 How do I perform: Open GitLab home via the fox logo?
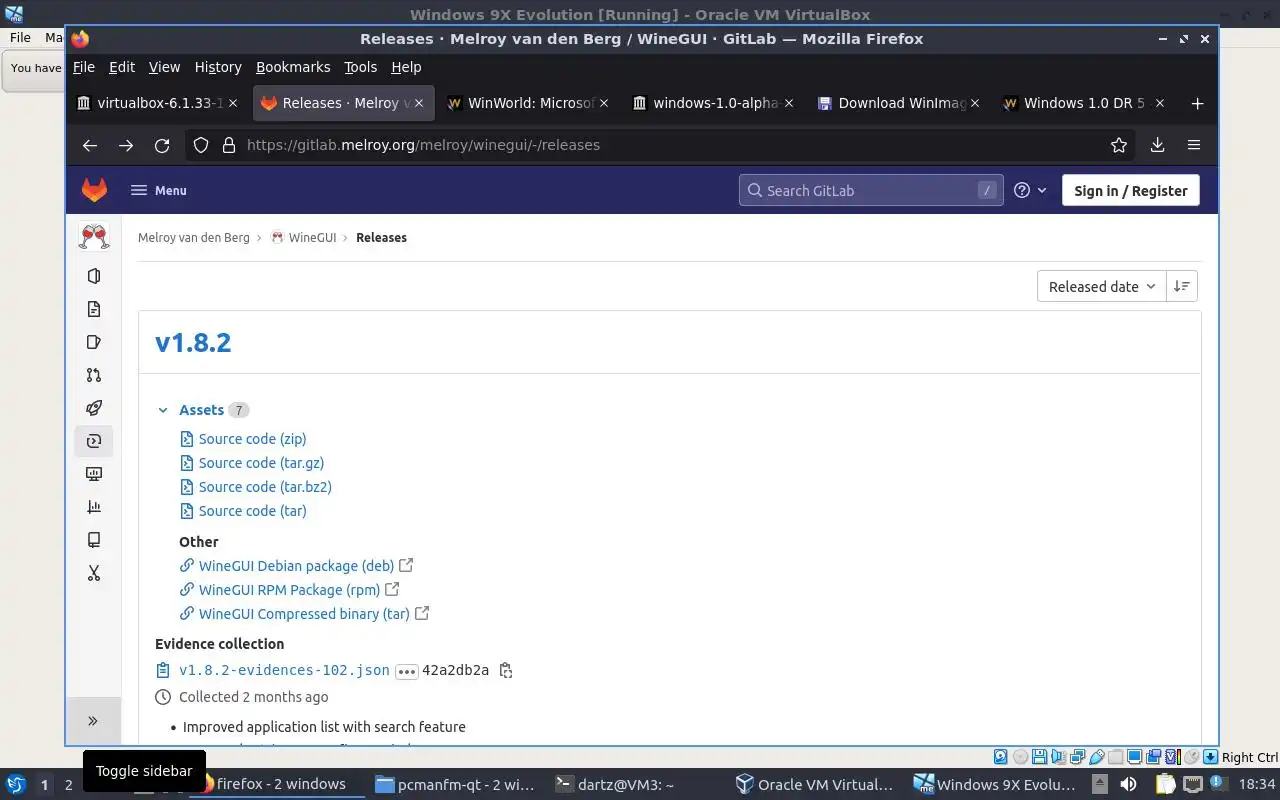[x=94, y=190]
